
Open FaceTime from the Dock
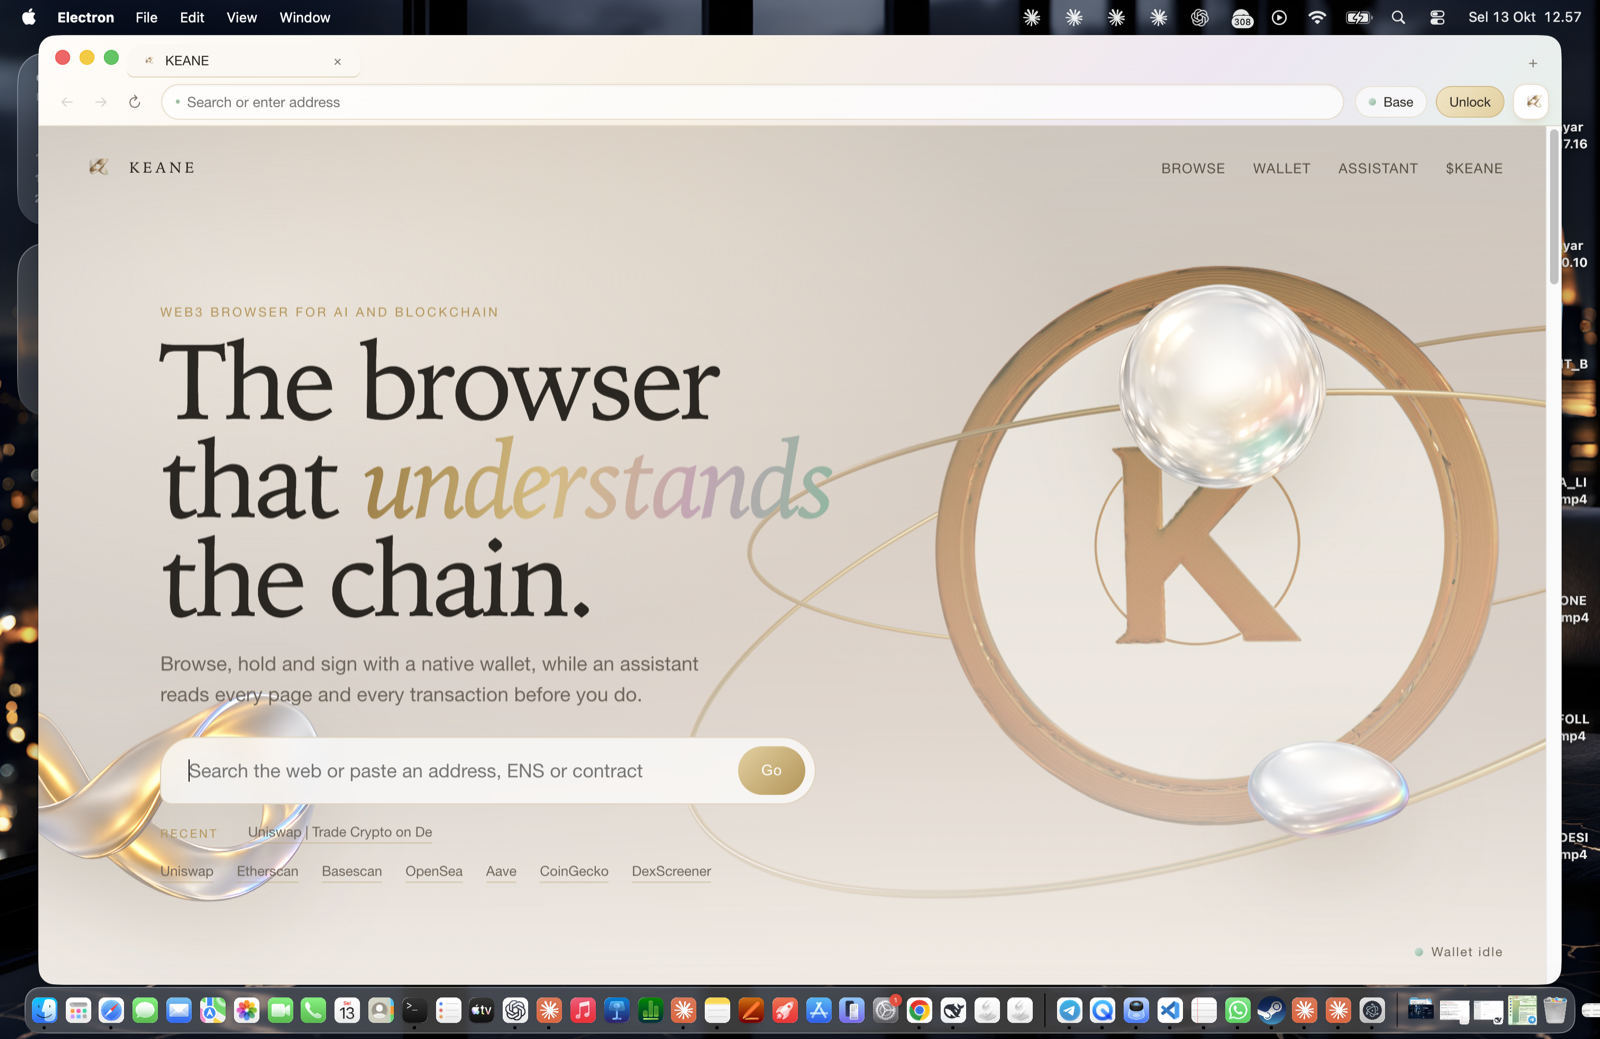(280, 1010)
